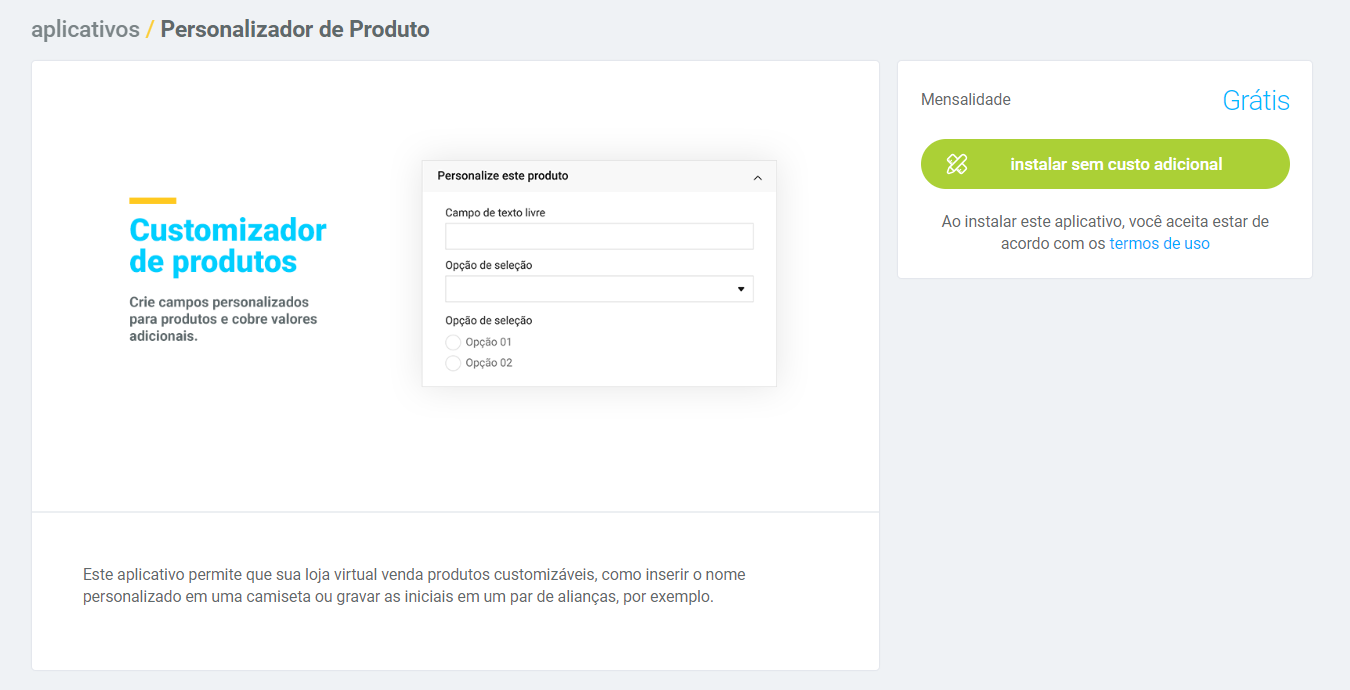This screenshot has height=690, width=1350.
Task: Click the yellow accent bar above heading
Action: [152, 201]
